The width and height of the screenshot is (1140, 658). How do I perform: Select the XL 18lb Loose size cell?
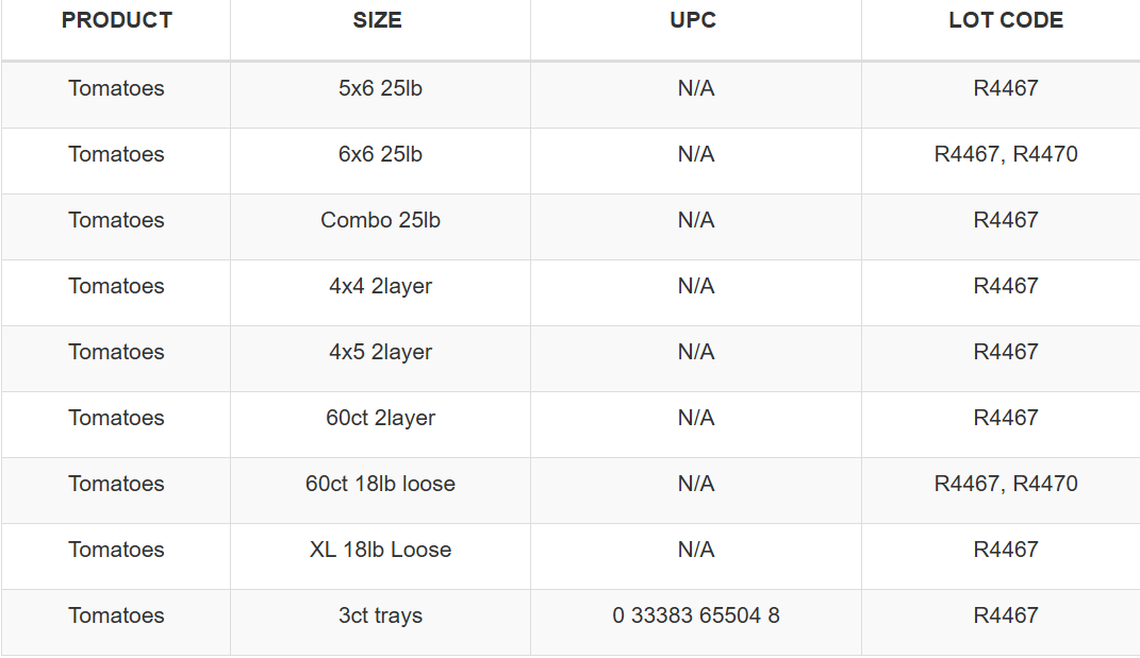380,551
